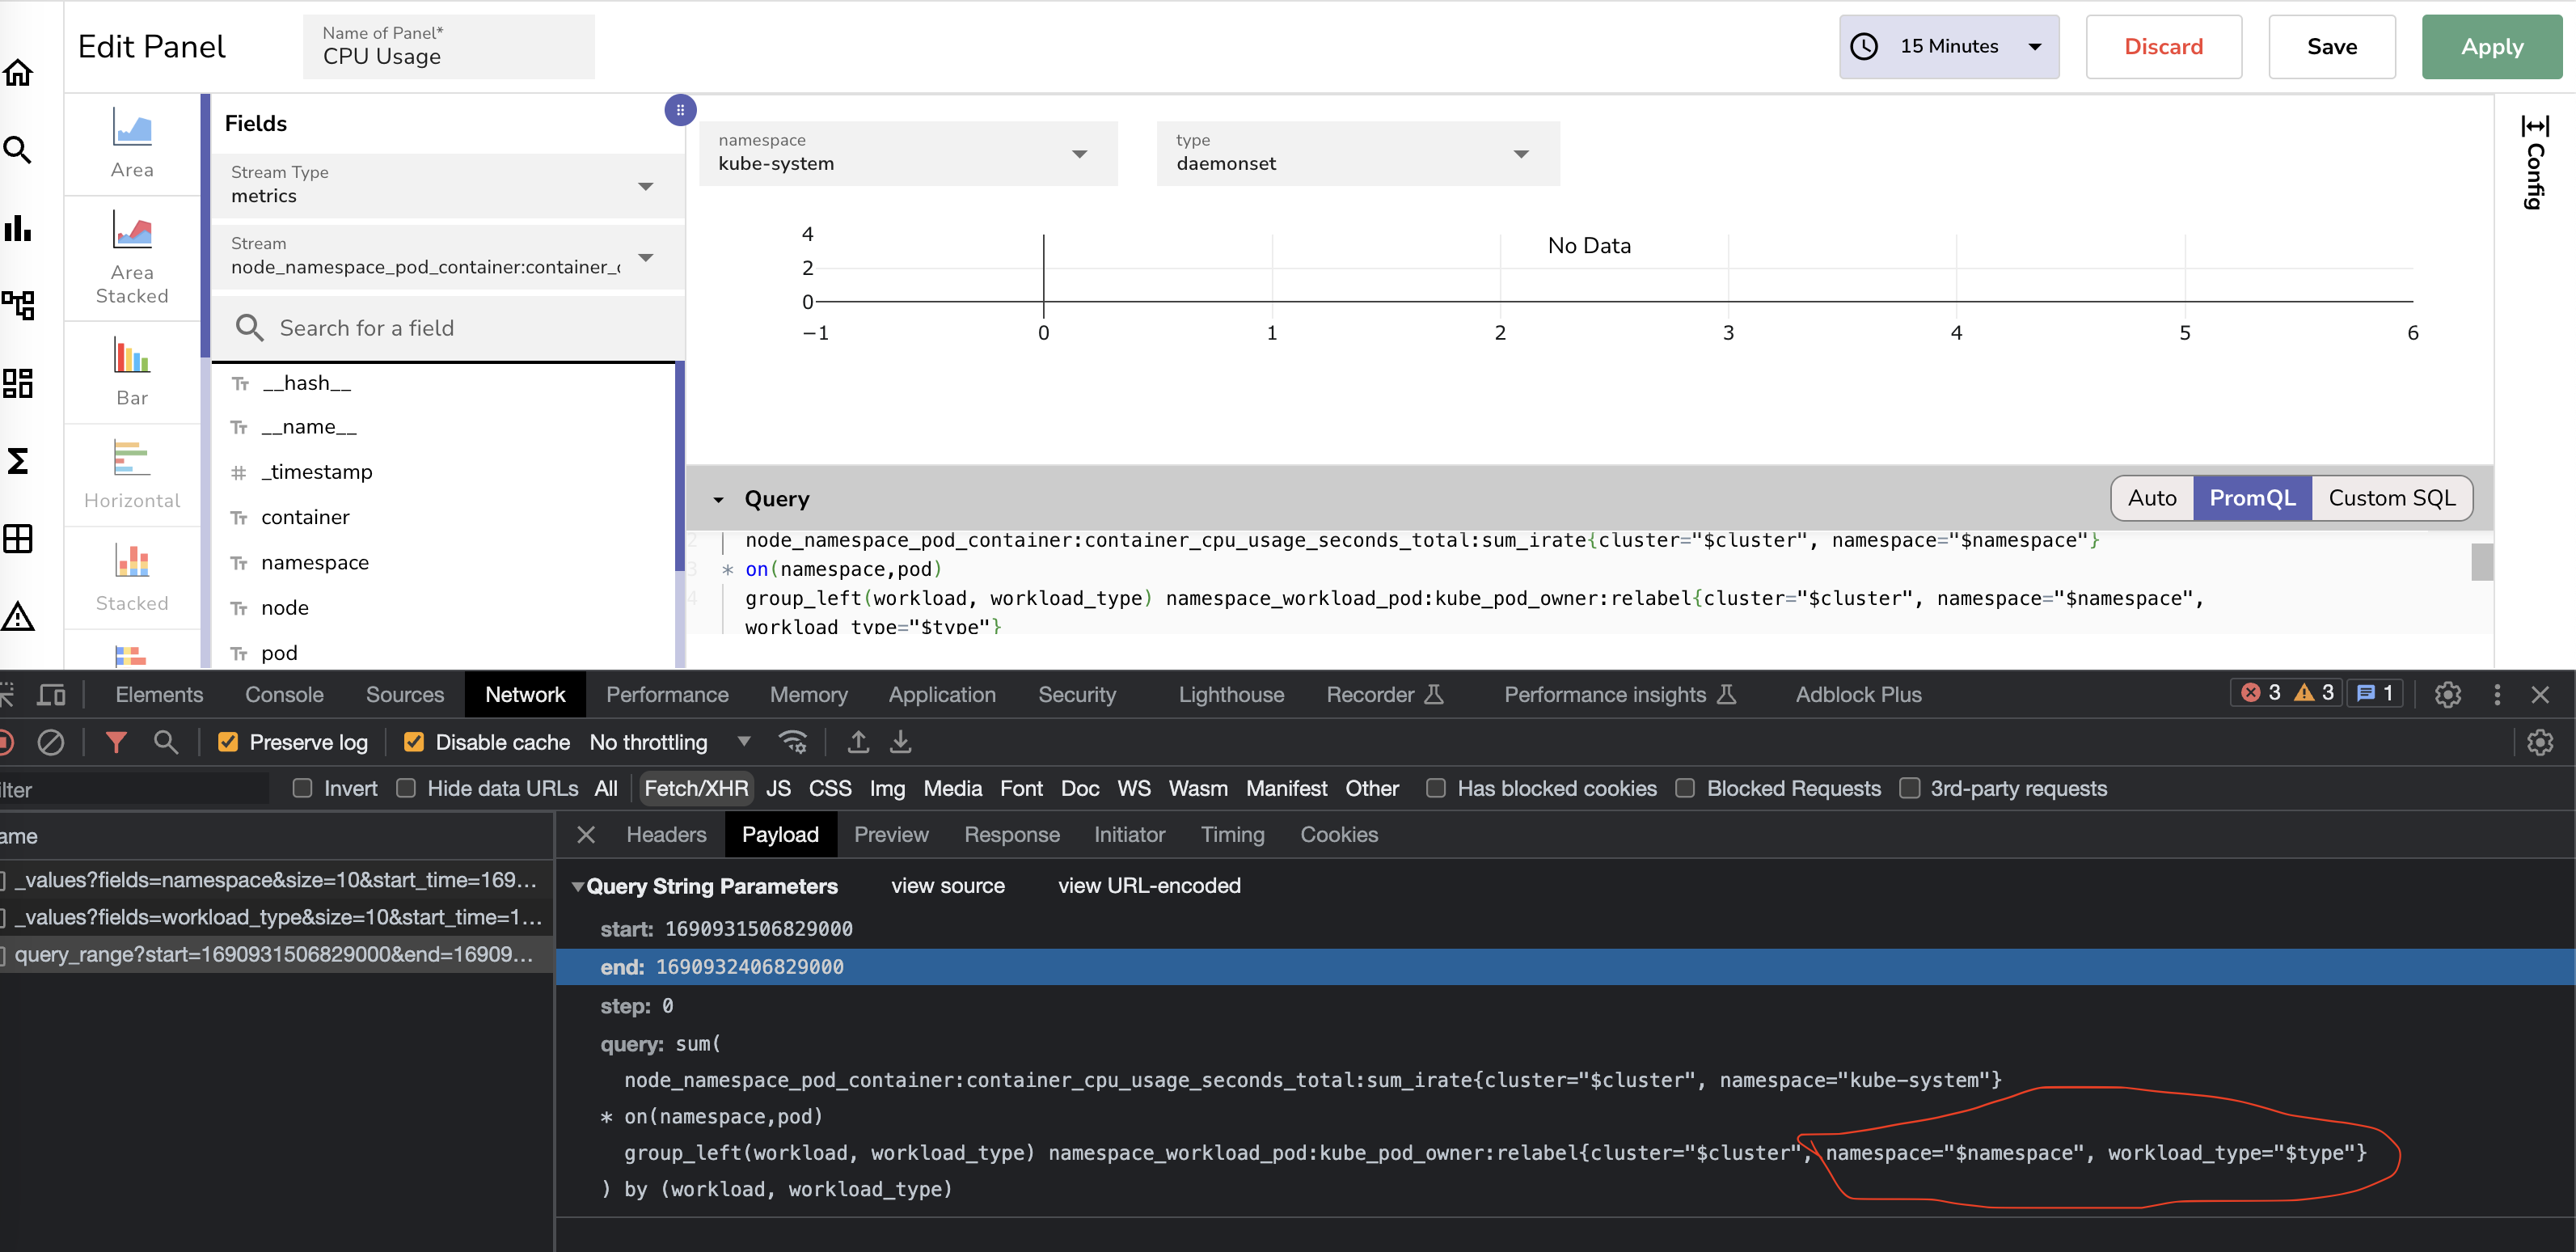Open Network panel settings gear
This screenshot has width=2576, height=1252.
point(2540,742)
